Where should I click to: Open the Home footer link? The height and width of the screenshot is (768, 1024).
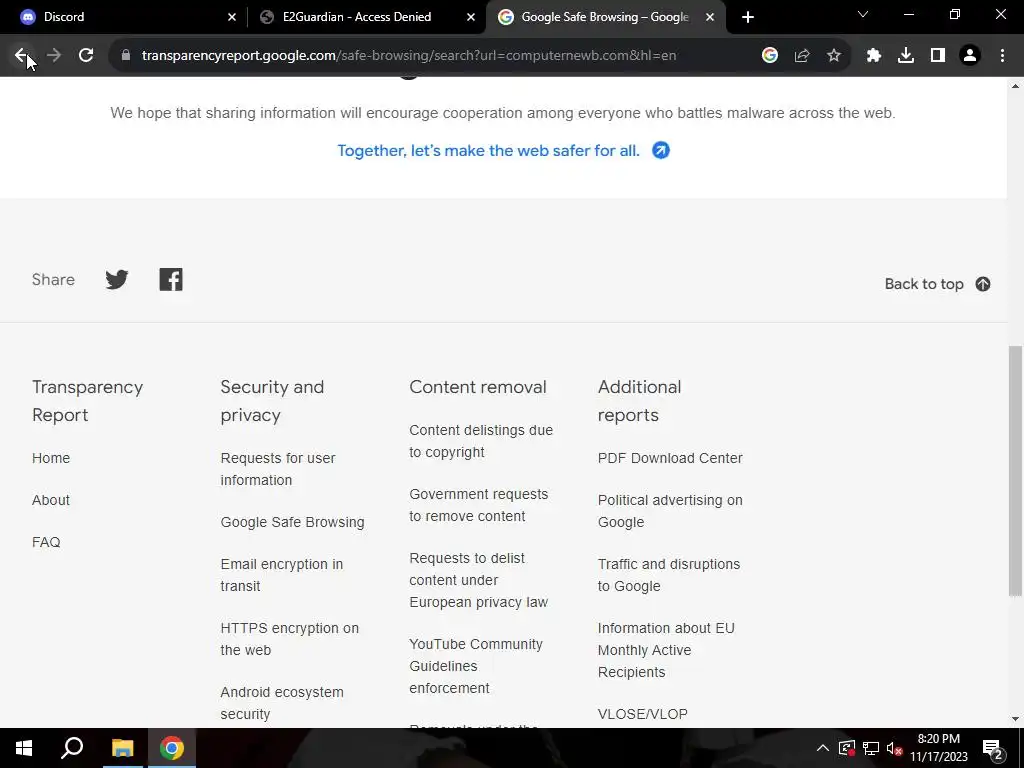tap(51, 458)
